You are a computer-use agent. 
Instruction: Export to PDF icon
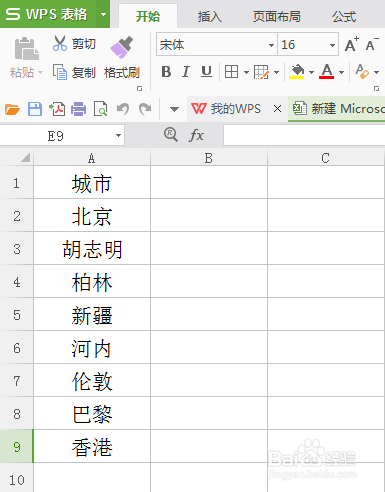tap(57, 109)
